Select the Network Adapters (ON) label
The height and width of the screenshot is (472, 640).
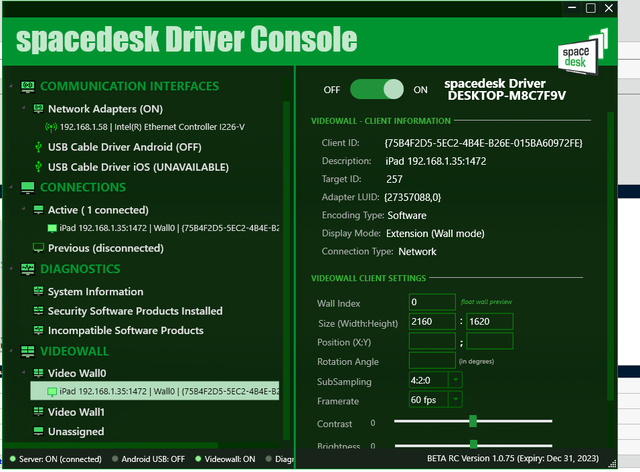105,109
